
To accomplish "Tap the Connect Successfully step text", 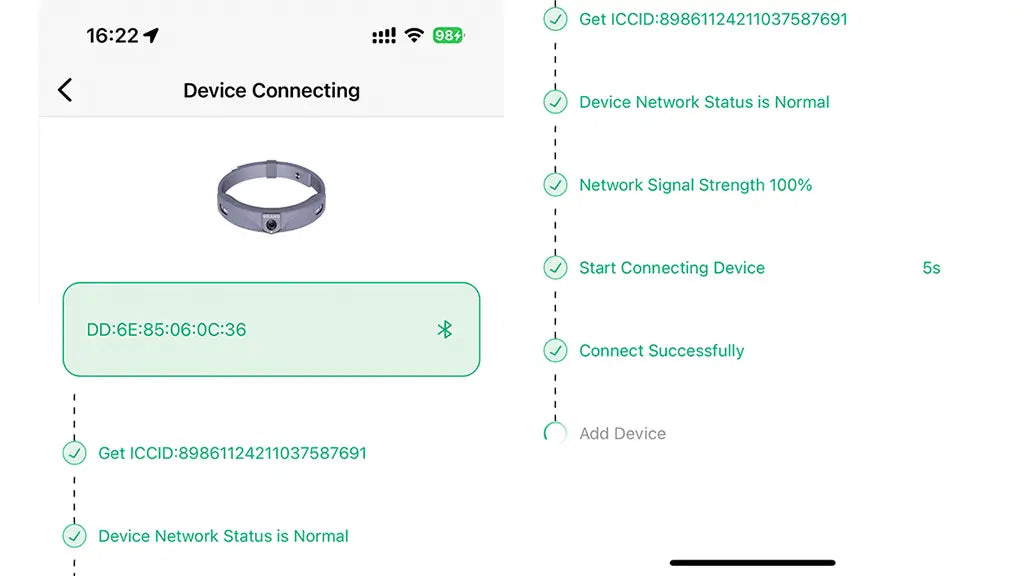I will 661,351.
